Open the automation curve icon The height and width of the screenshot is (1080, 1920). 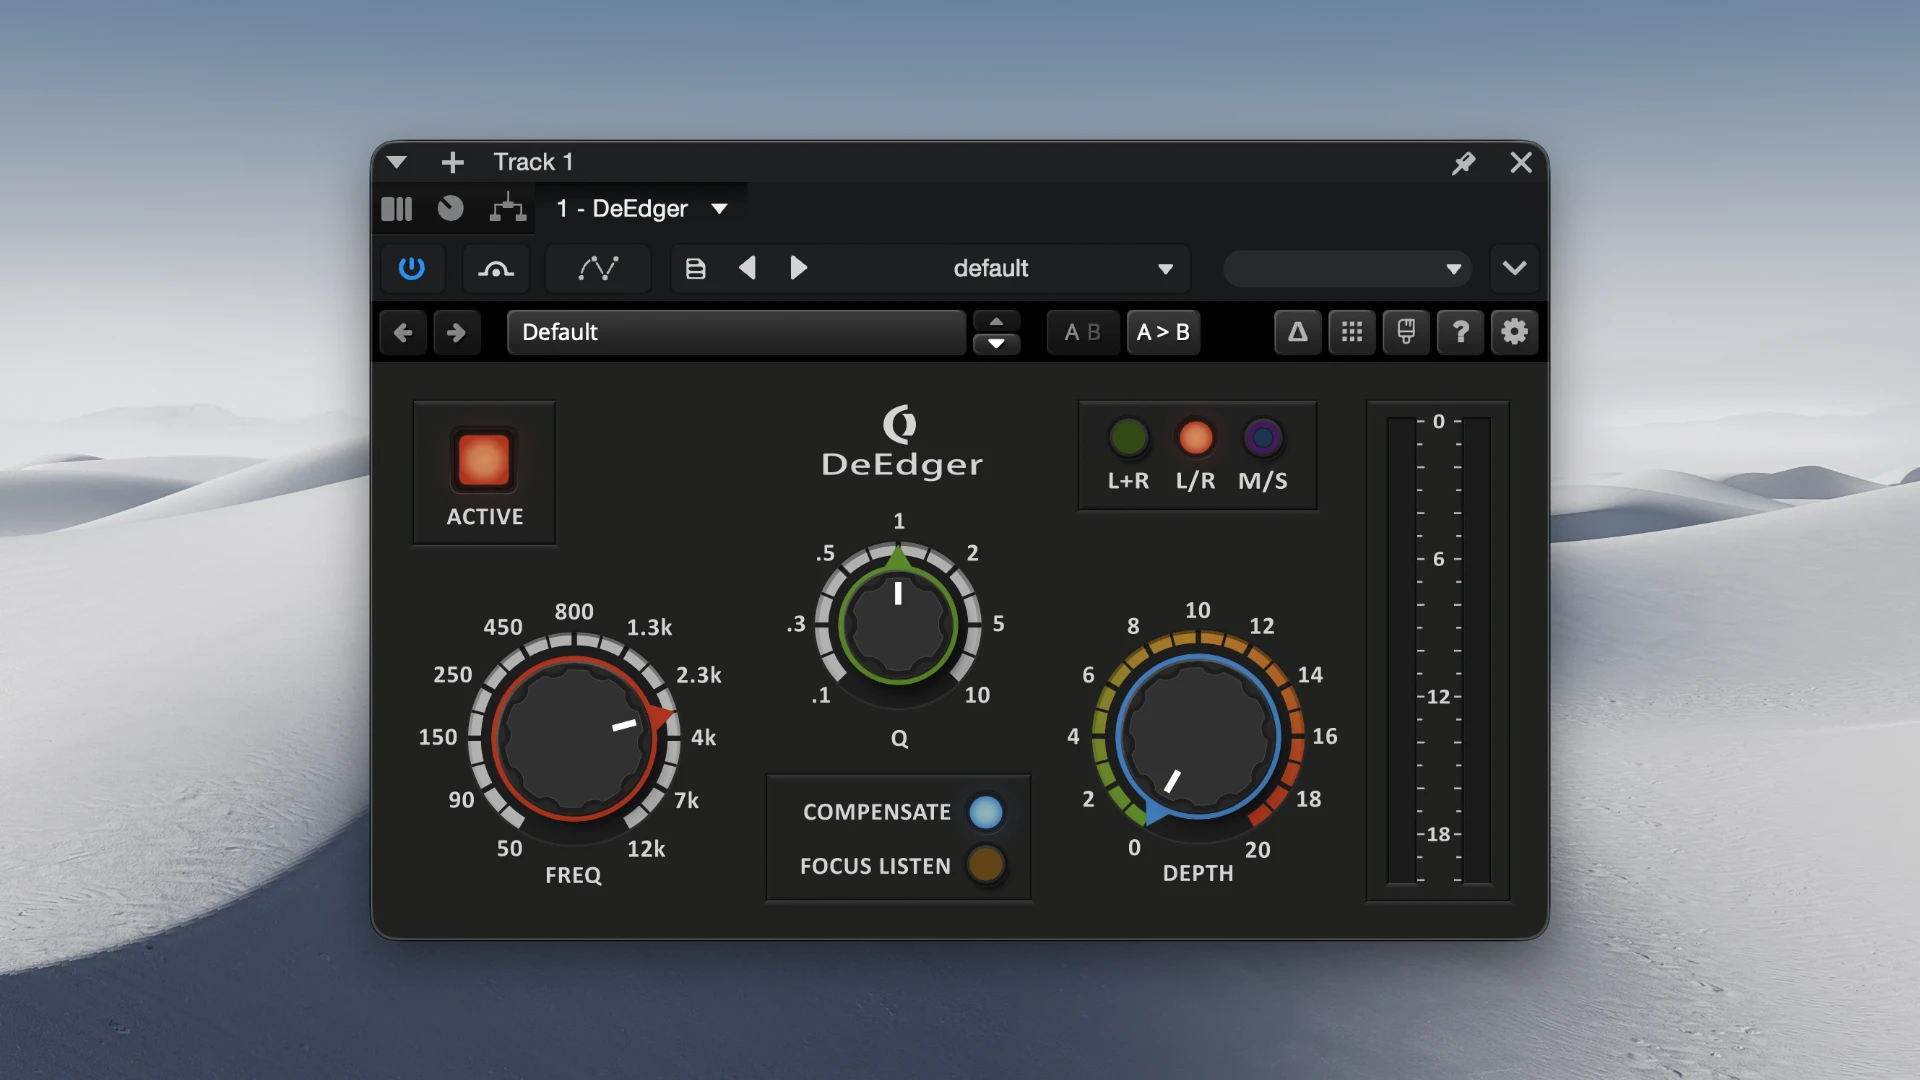[x=598, y=268]
